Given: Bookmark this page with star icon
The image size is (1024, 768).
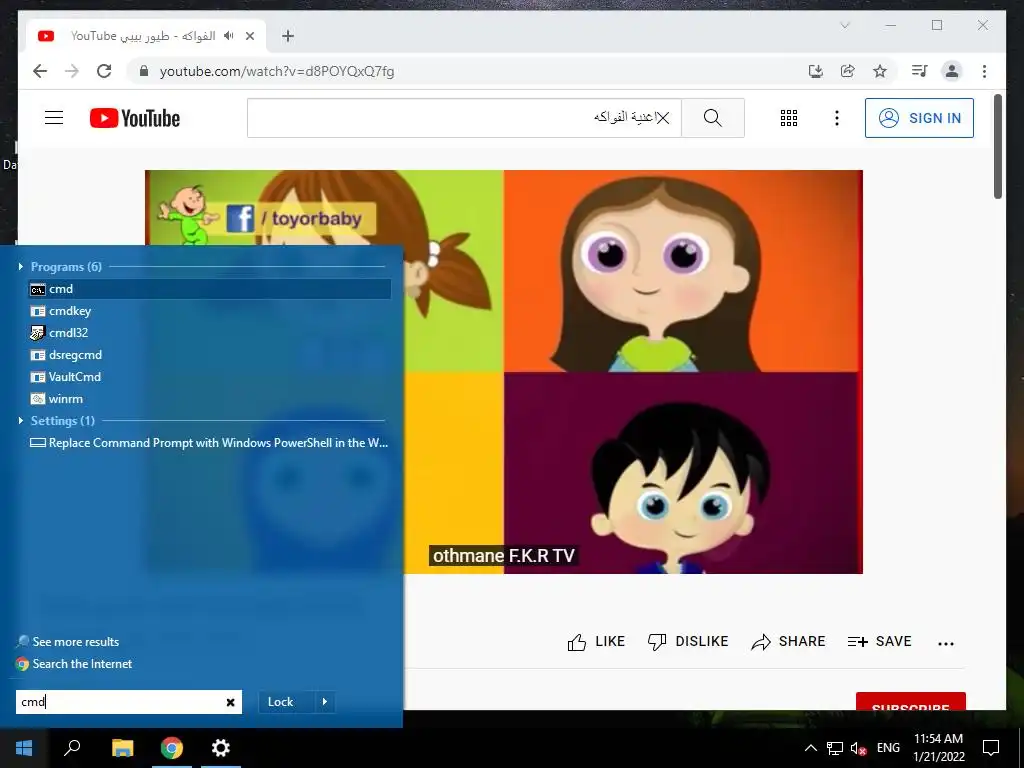Looking at the screenshot, I should tap(880, 71).
